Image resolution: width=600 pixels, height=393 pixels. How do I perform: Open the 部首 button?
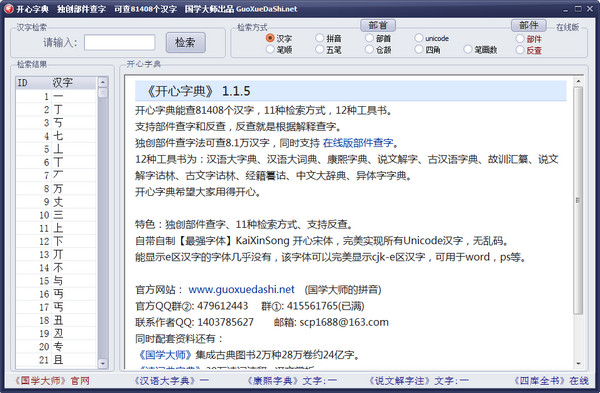click(378, 25)
